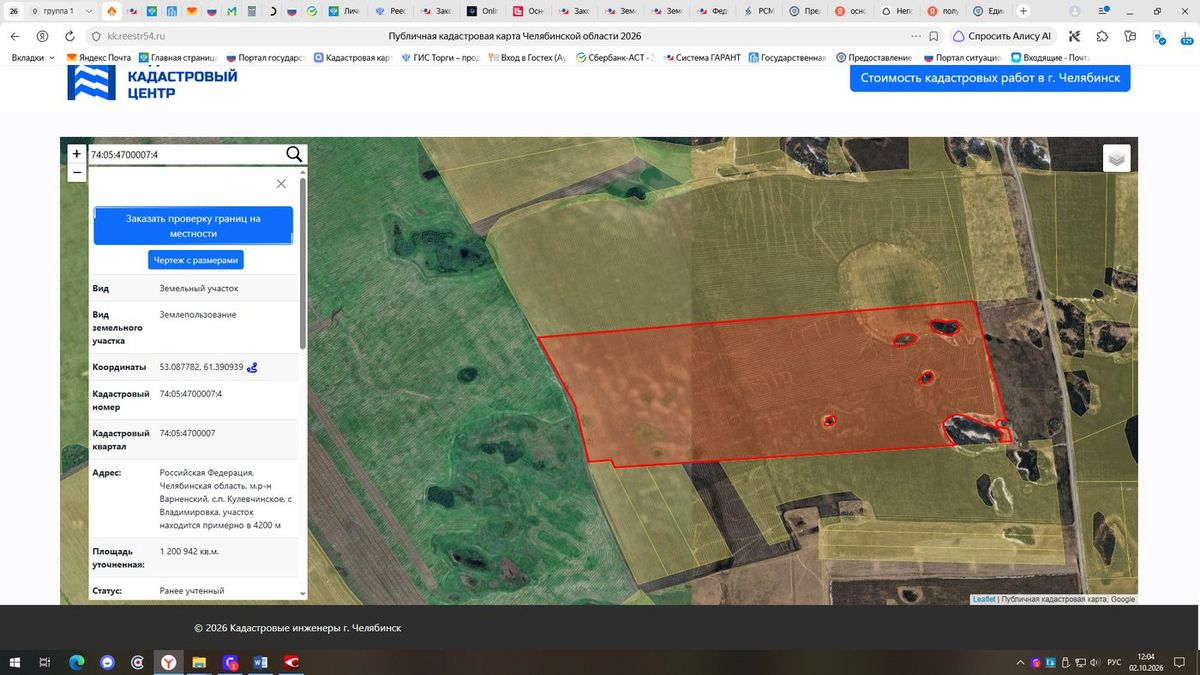Ask Alice AI via 'Спросить Алису AI'

point(1002,36)
